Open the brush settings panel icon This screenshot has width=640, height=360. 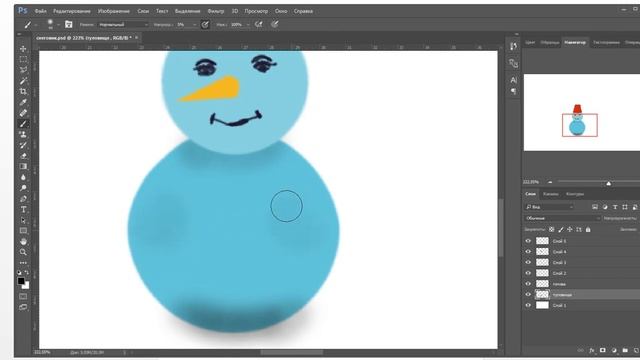pos(69,24)
